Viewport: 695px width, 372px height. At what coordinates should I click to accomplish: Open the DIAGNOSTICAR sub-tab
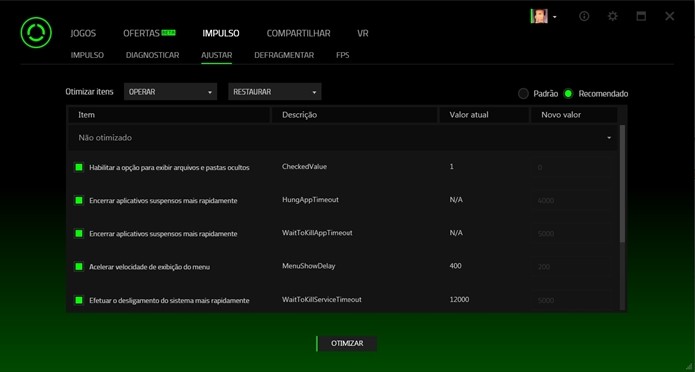[x=152, y=55]
